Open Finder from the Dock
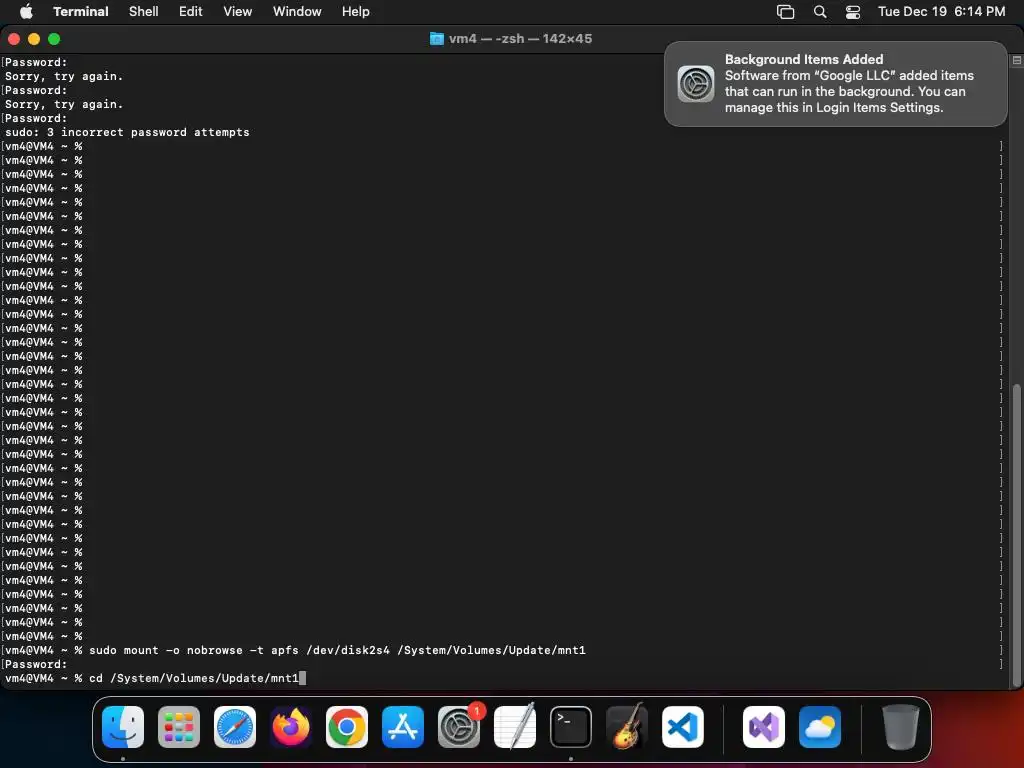 tap(123, 727)
